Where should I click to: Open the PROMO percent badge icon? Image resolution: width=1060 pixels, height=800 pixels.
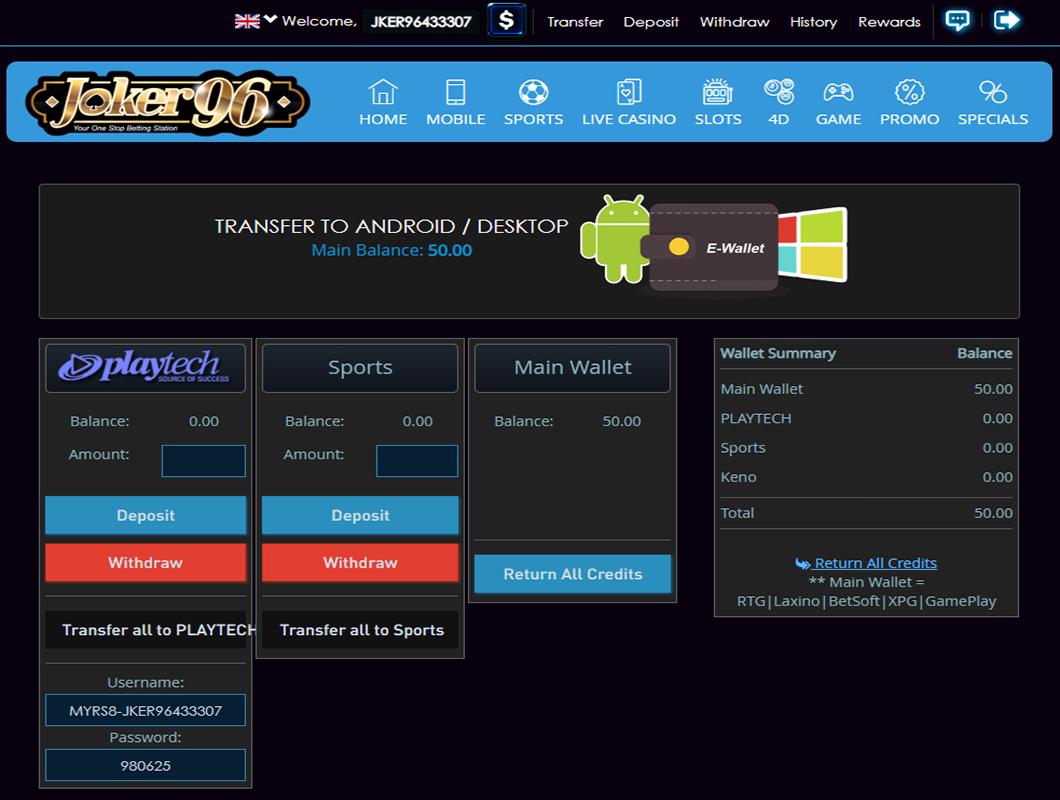pyautogui.click(x=909, y=93)
